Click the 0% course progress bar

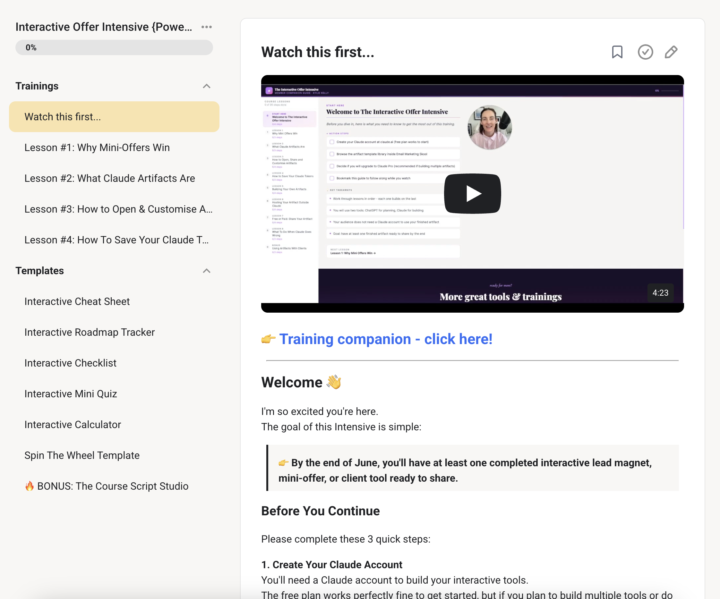coord(114,47)
